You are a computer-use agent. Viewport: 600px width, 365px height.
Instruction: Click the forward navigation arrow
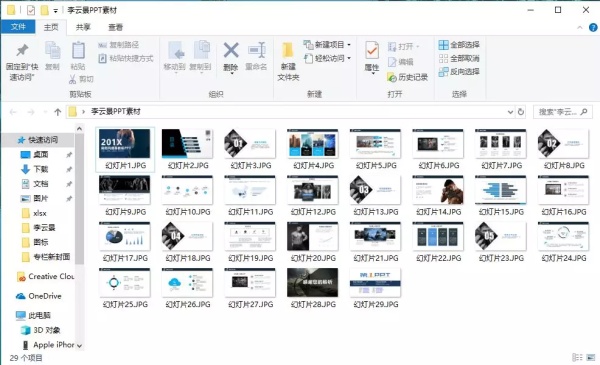coord(31,112)
